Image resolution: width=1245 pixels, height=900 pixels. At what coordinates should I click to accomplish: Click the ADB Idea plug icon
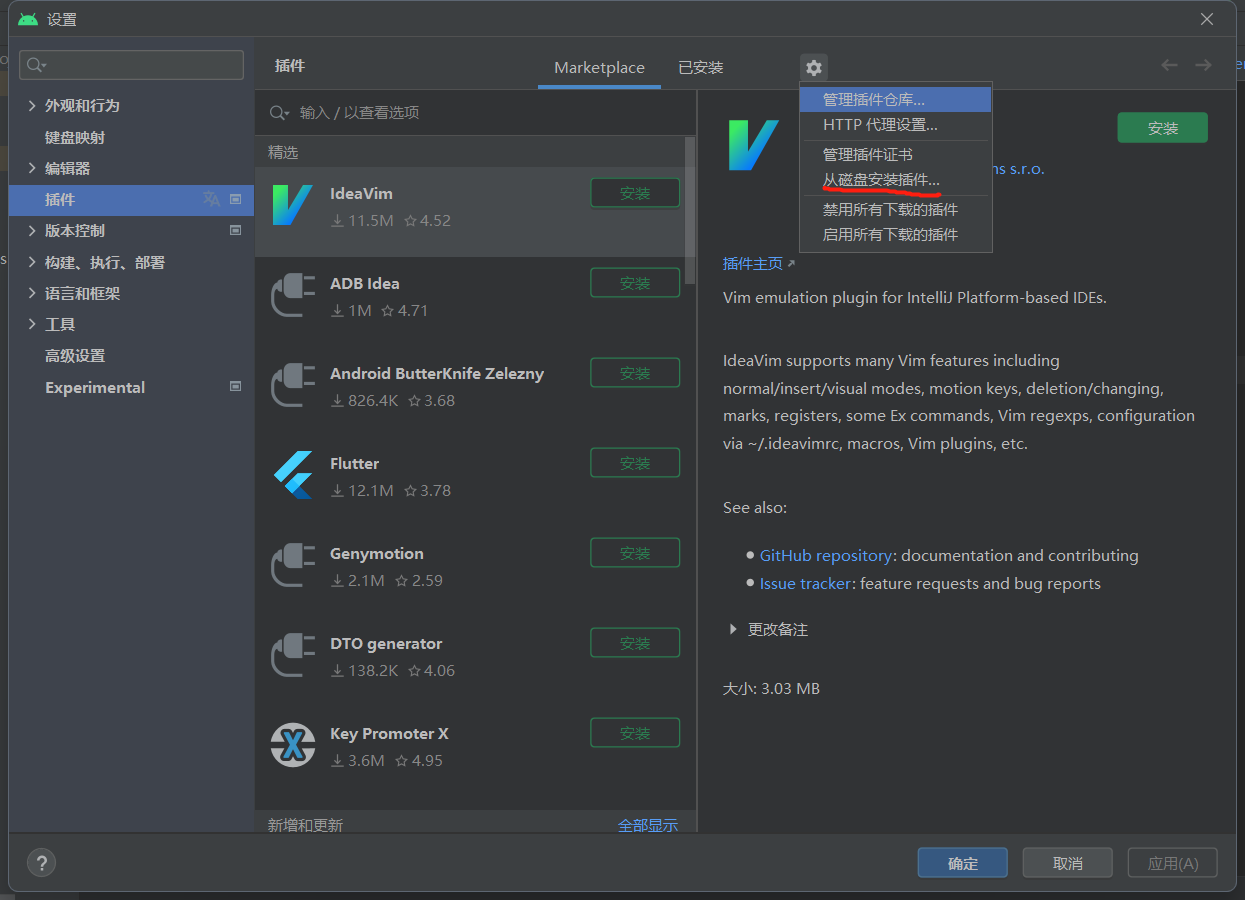coord(293,295)
